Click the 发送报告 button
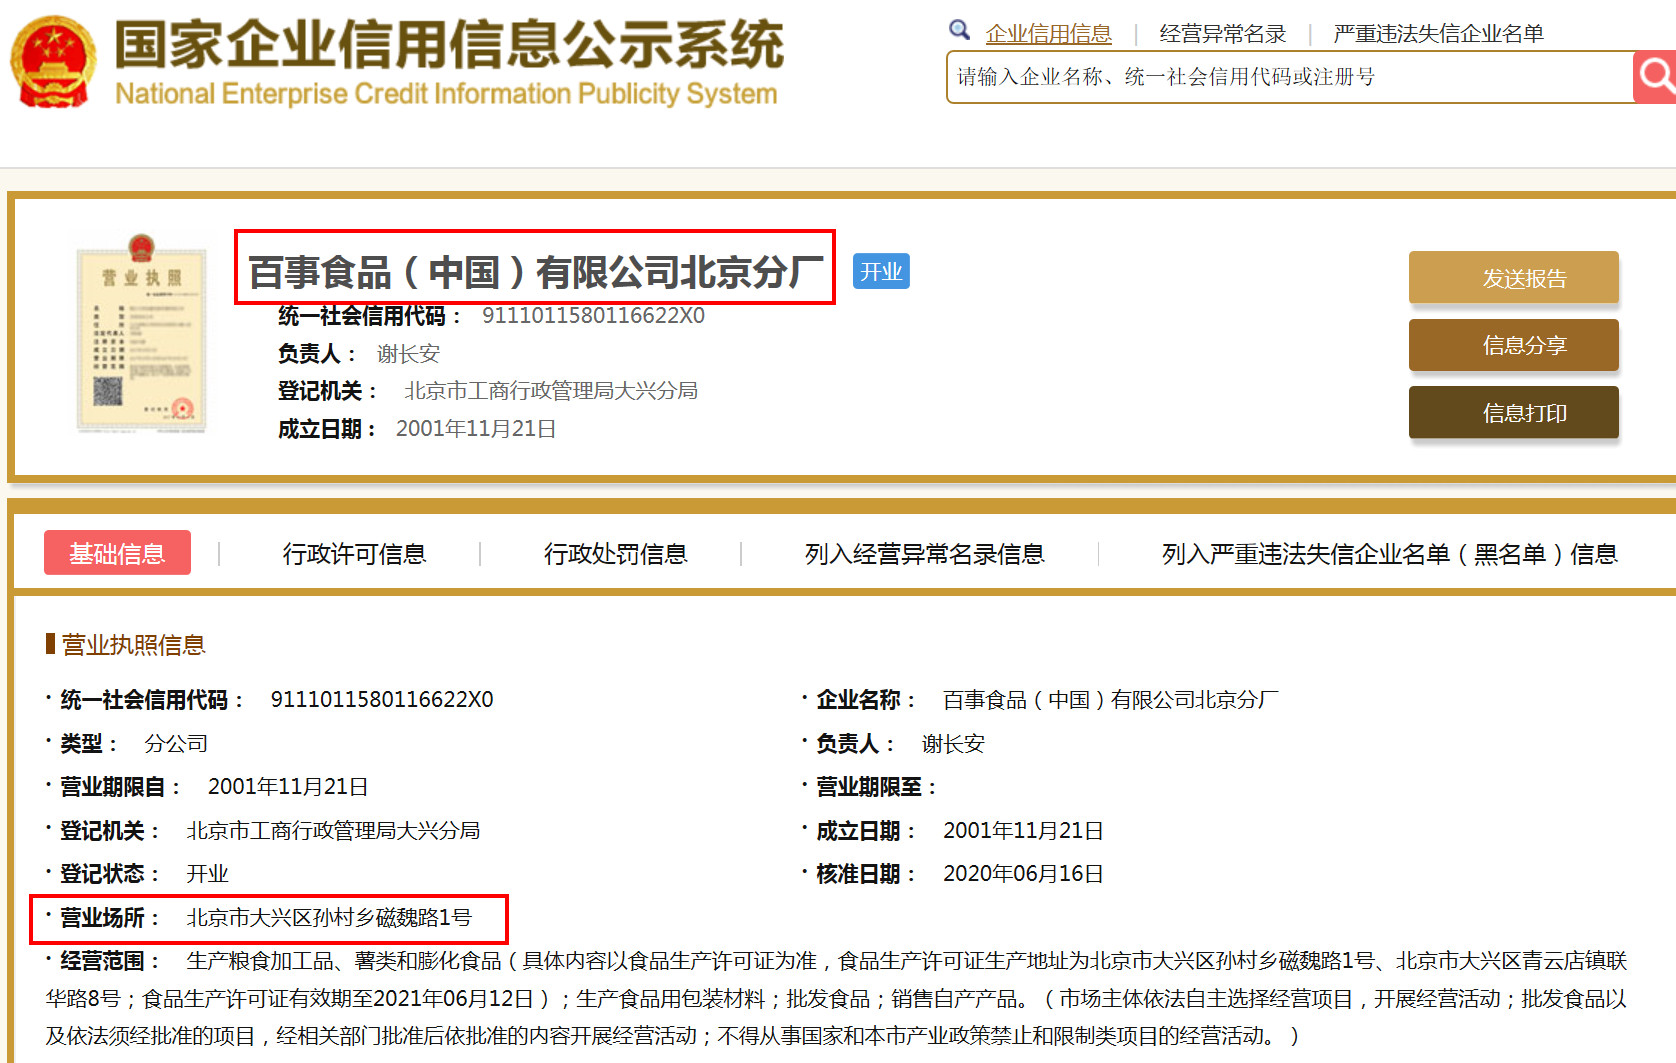This screenshot has height=1063, width=1676. click(x=1513, y=278)
